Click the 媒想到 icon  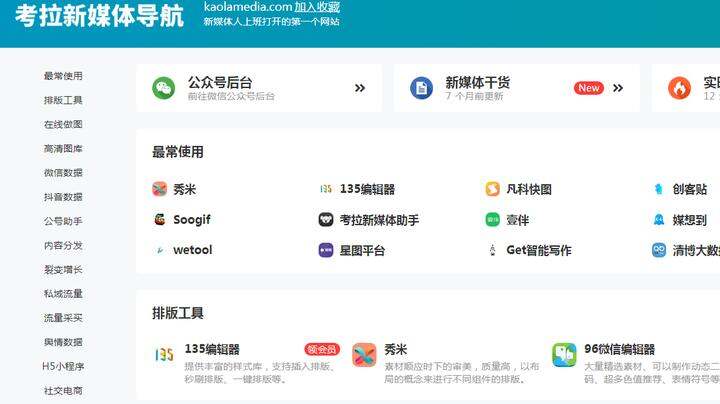point(659,219)
